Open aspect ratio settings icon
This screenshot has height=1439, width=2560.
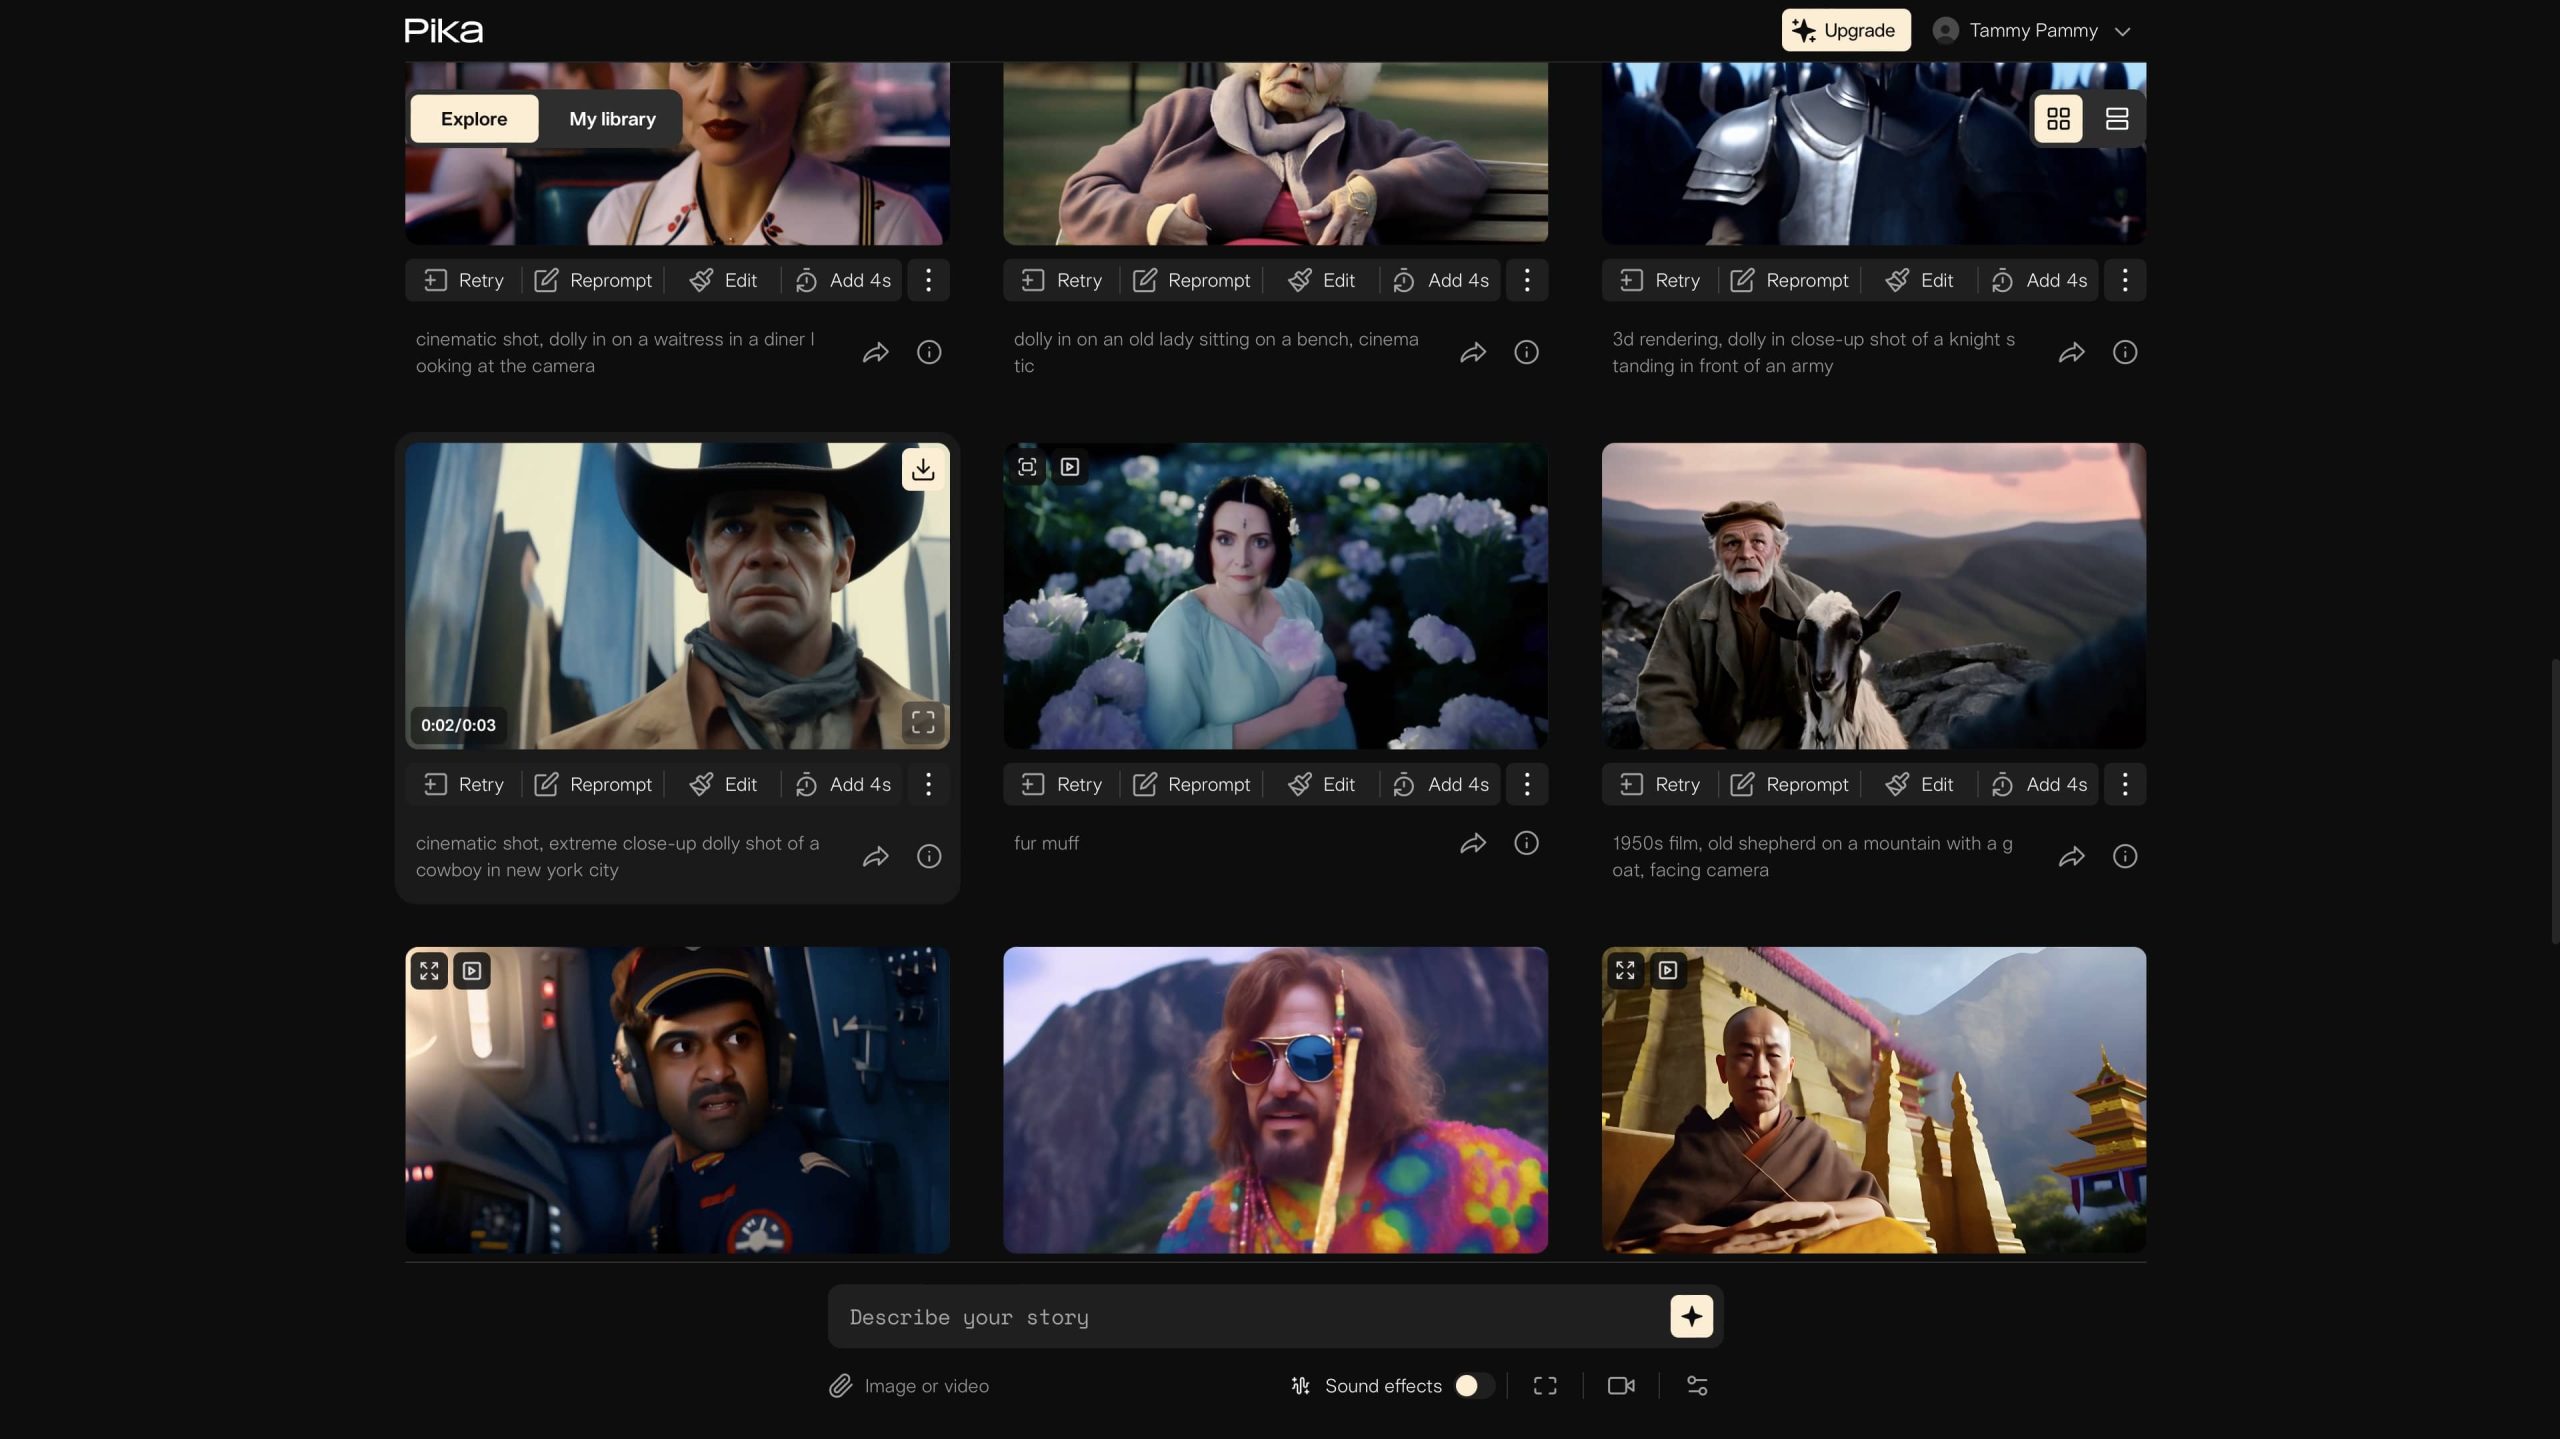[1545, 1386]
